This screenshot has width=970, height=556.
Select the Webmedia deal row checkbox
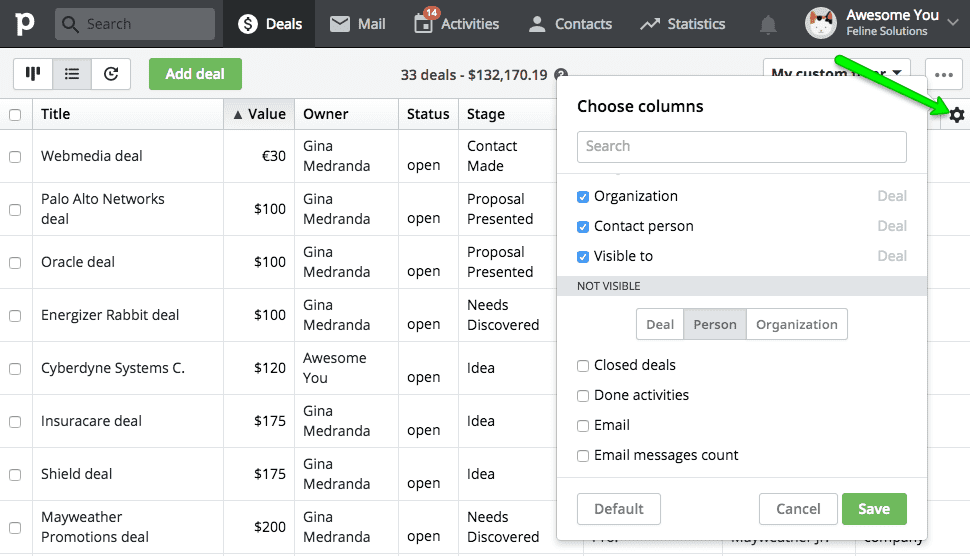[x=15, y=156]
